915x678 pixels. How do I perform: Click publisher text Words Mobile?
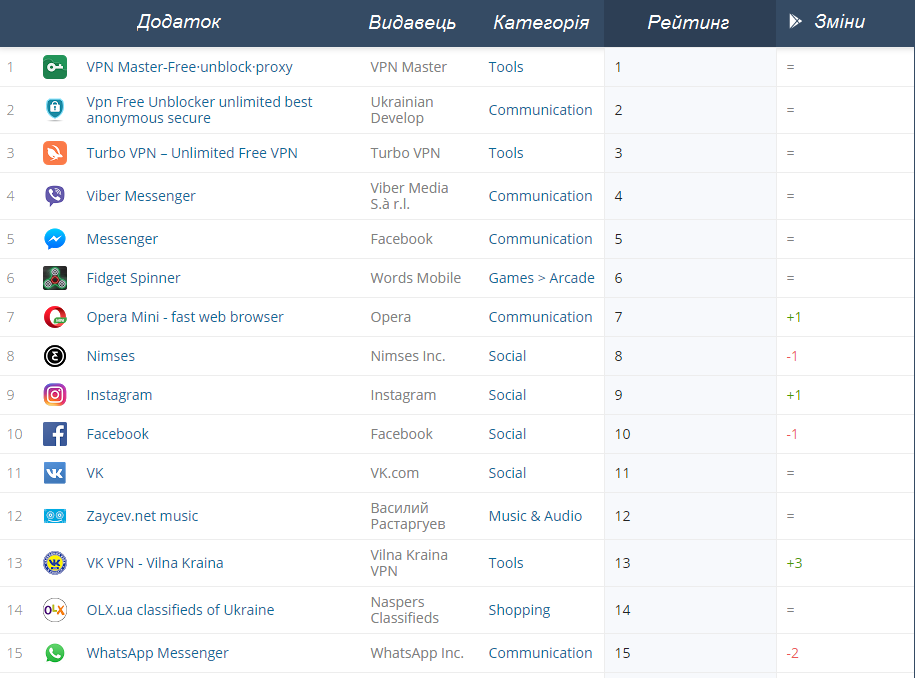click(x=415, y=278)
